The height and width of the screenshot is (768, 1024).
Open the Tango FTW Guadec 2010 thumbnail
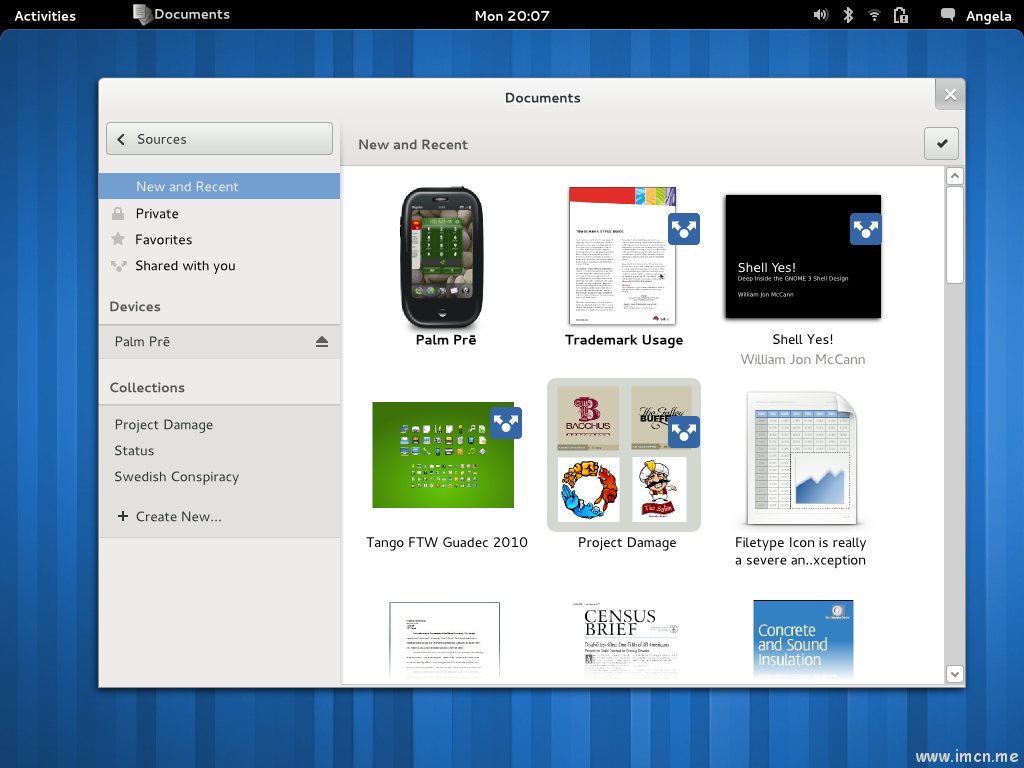[443, 455]
